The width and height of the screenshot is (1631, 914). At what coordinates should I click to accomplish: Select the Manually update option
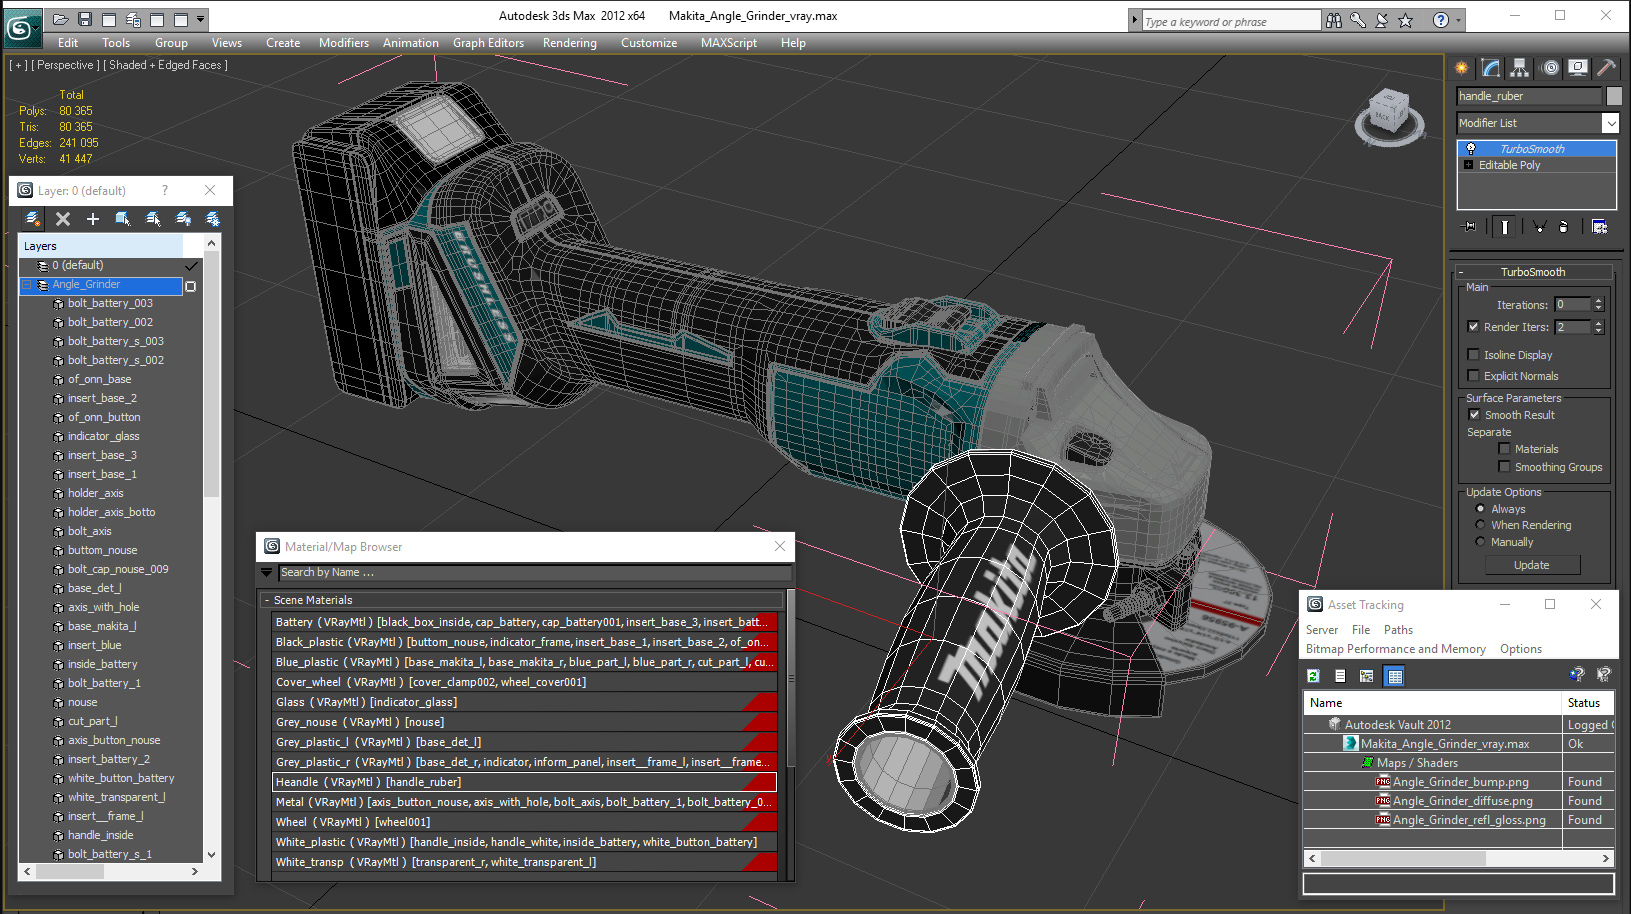click(x=1480, y=542)
